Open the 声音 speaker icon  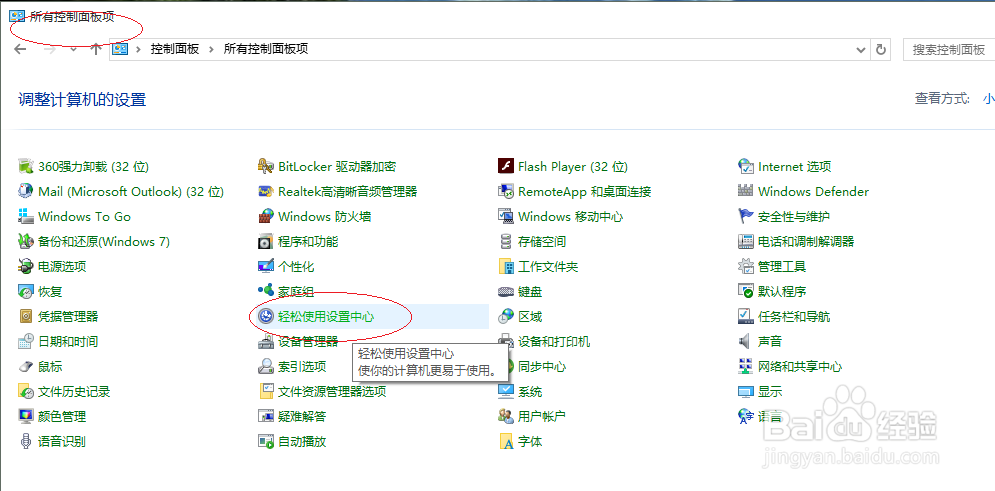pos(746,342)
